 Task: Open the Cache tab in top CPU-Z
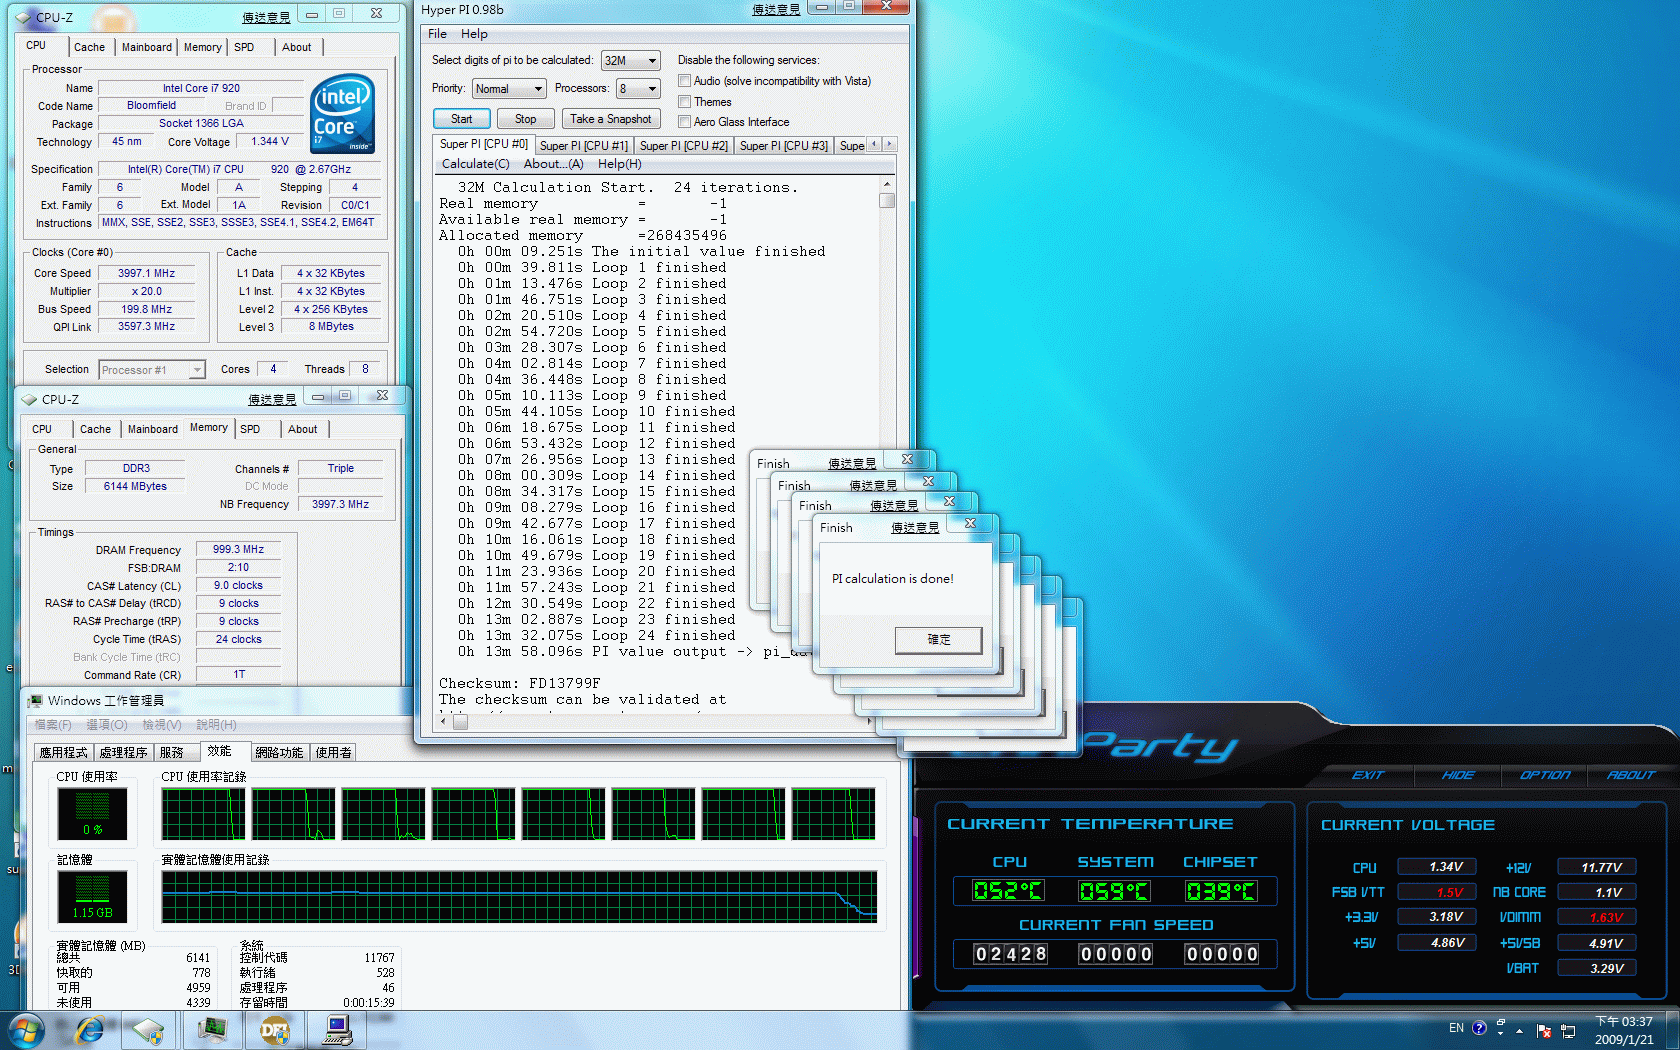pos(89,47)
